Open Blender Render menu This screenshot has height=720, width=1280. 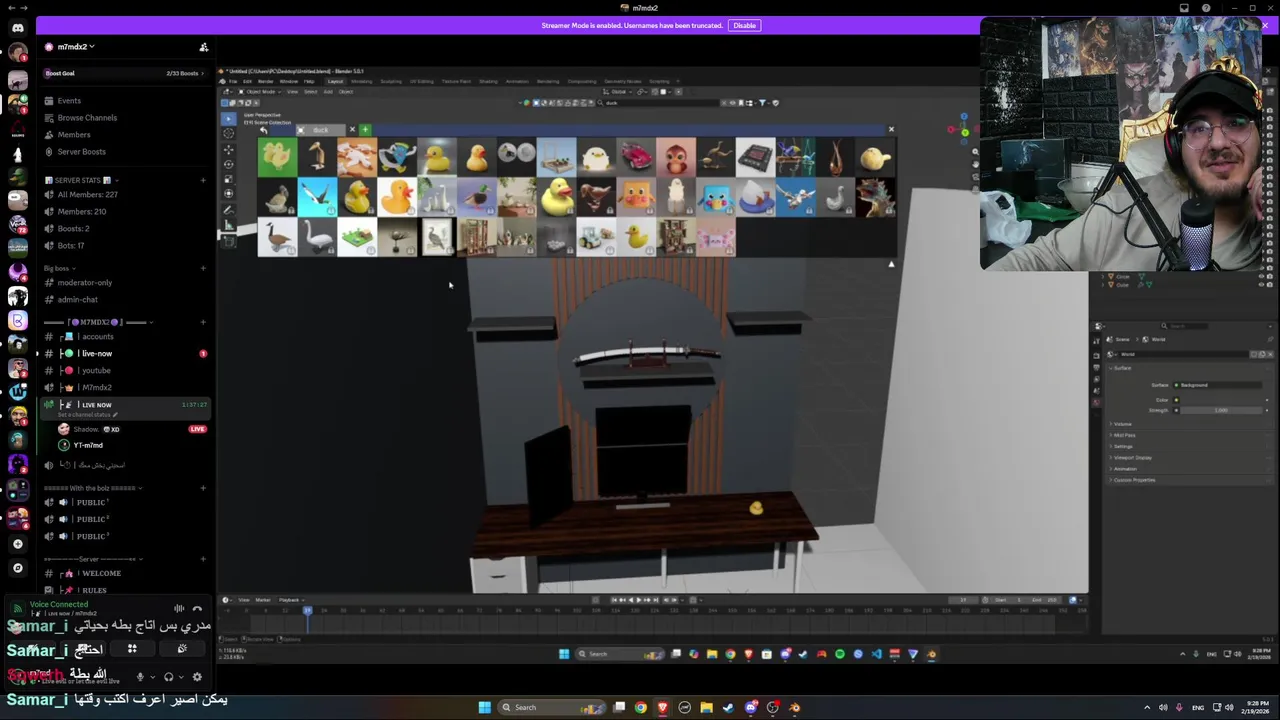(x=266, y=81)
